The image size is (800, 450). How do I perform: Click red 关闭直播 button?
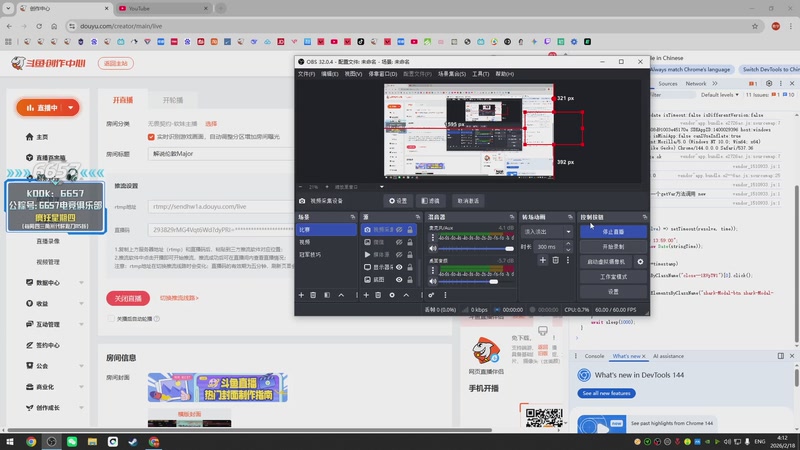(128, 298)
